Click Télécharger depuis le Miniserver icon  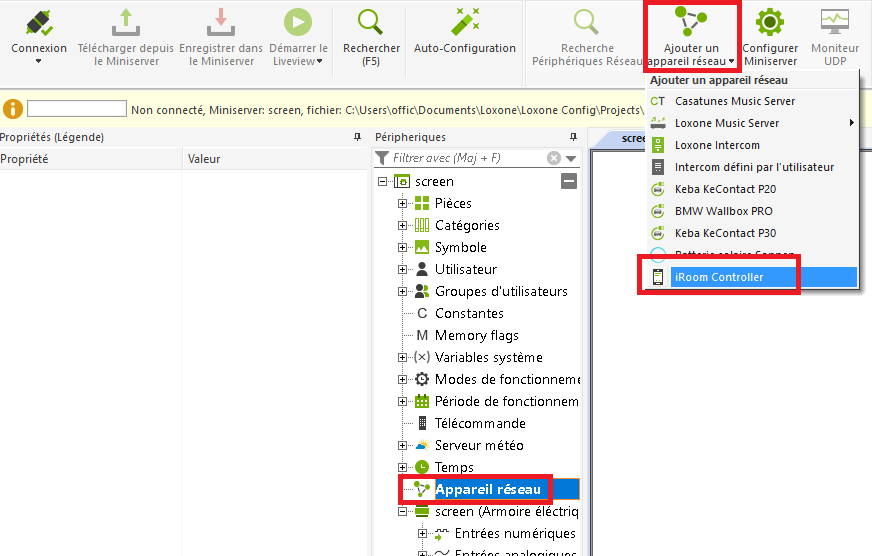(126, 22)
